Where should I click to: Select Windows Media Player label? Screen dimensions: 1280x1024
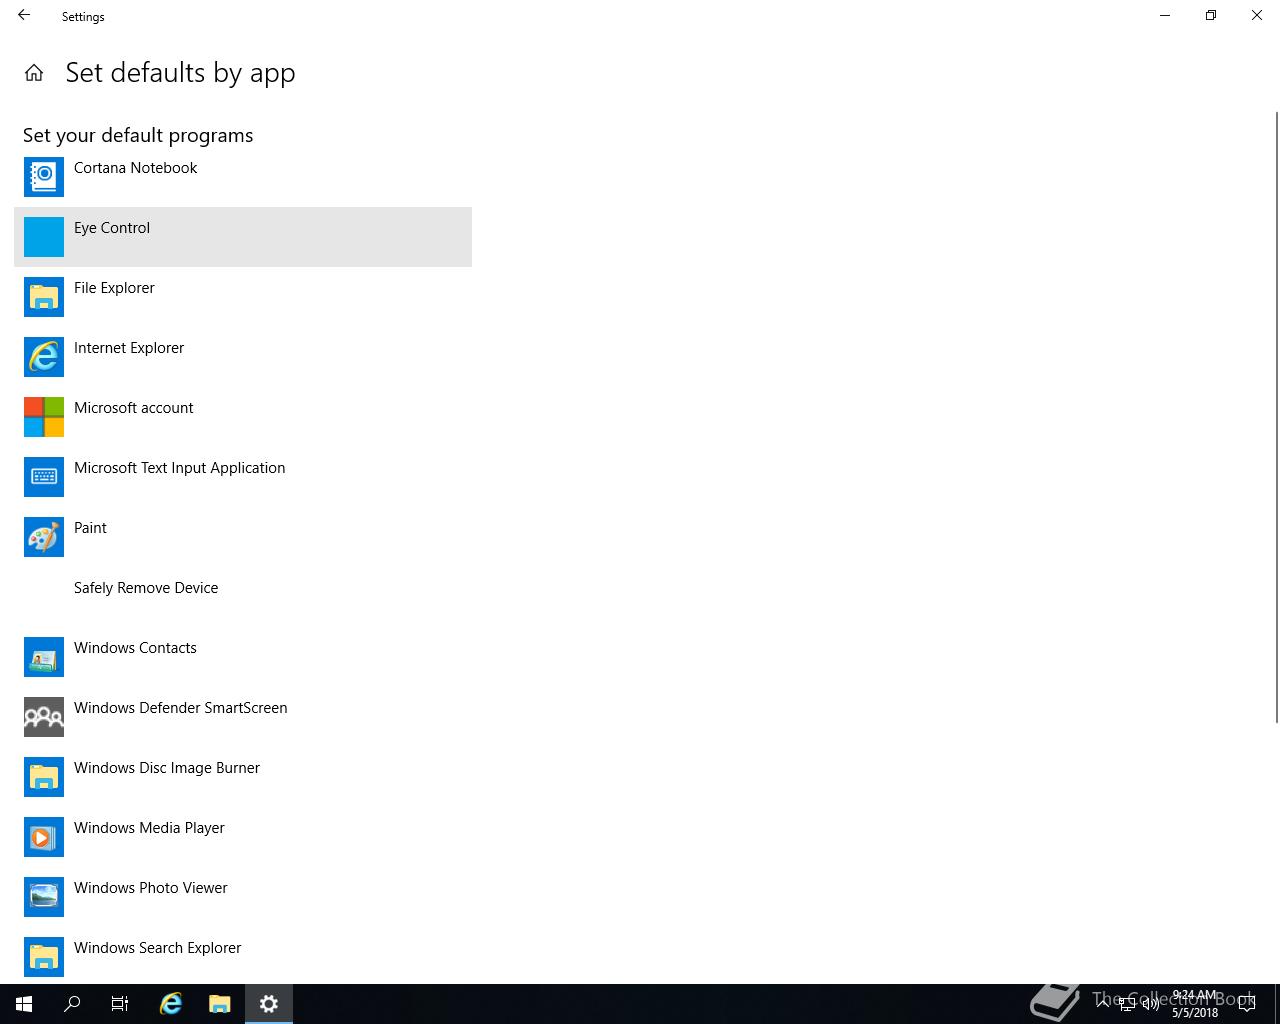click(x=149, y=828)
